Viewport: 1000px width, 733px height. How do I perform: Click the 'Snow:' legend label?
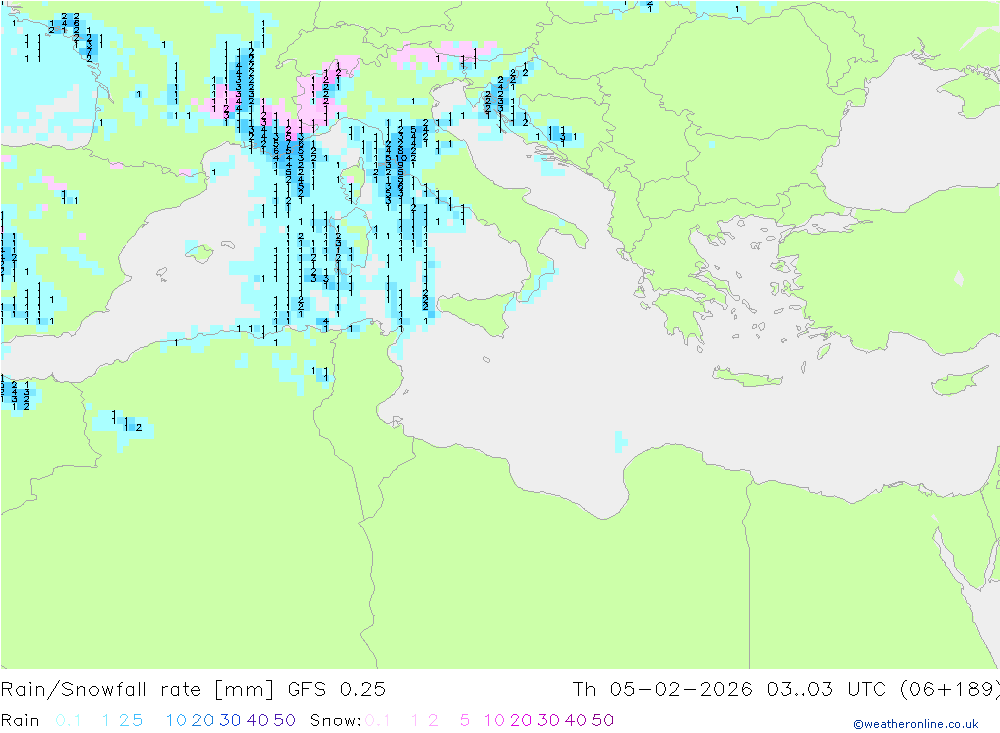335,720
